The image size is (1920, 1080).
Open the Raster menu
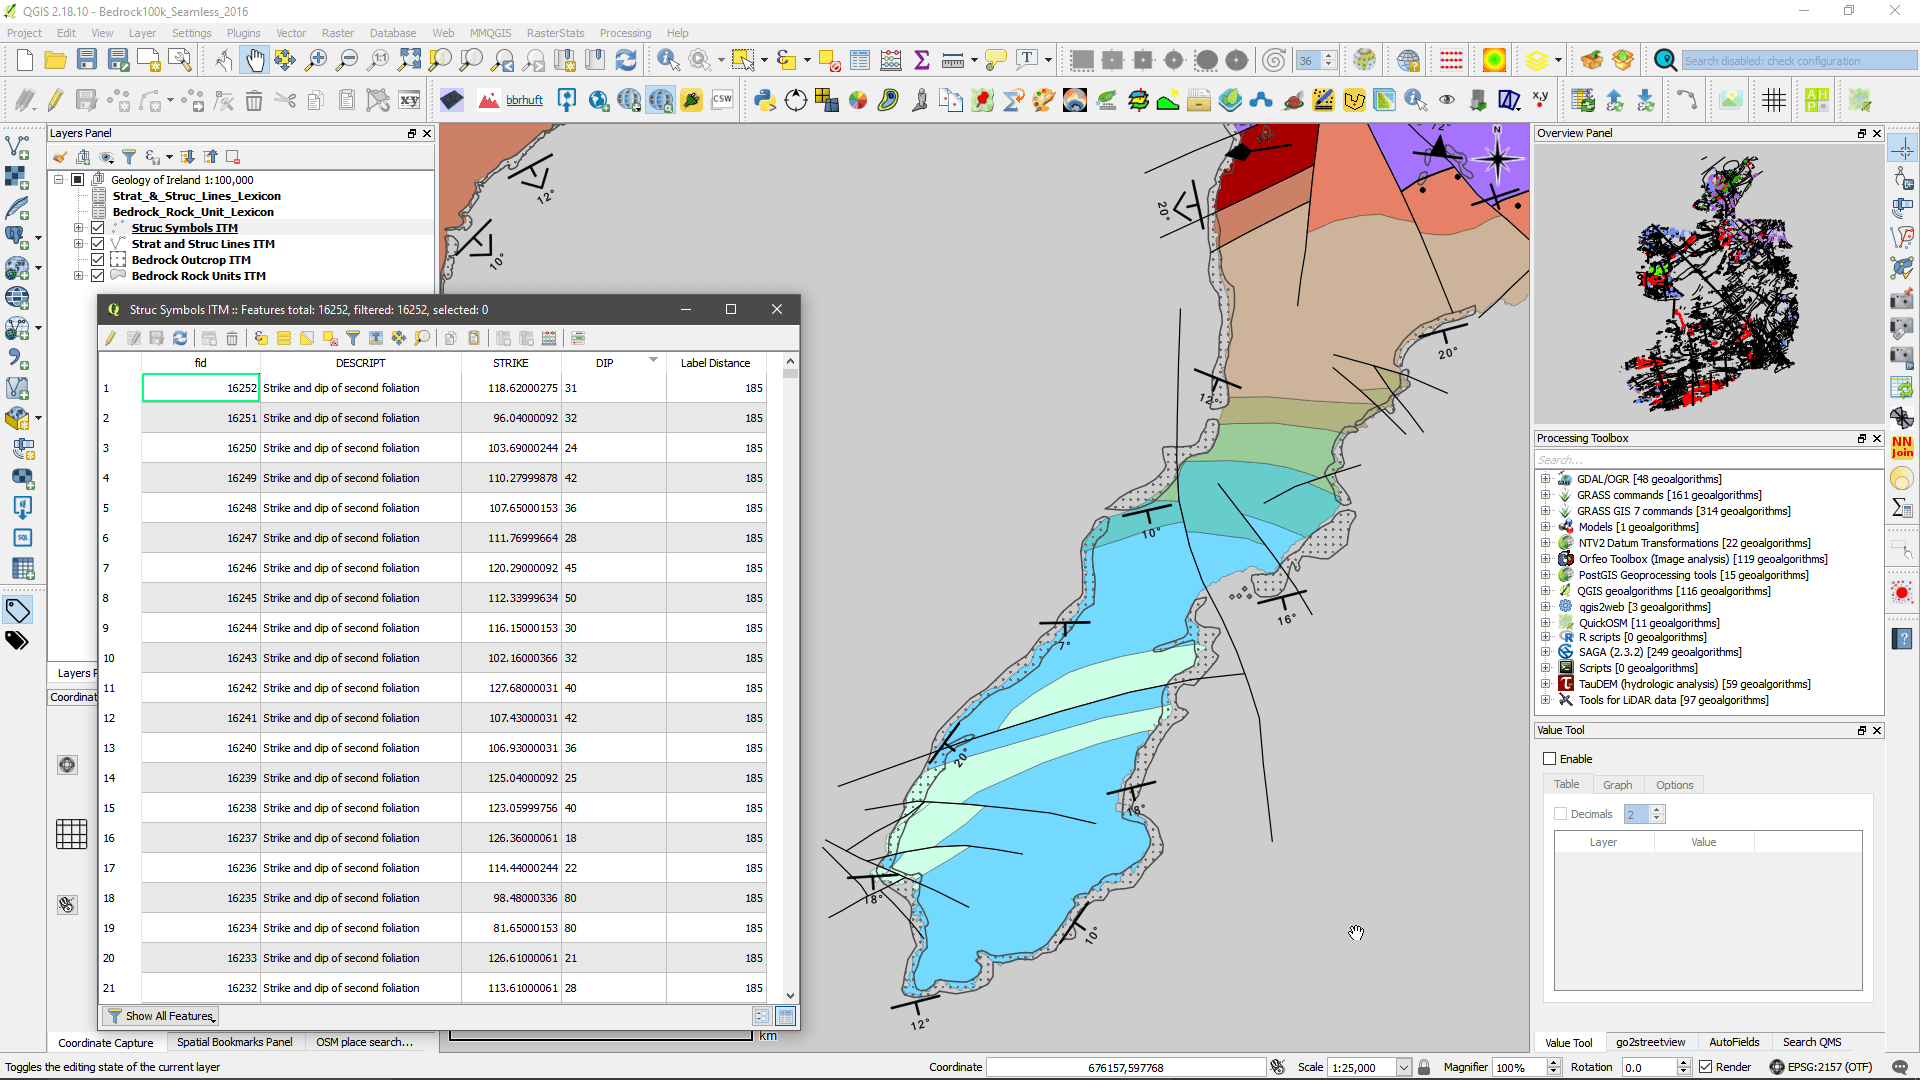point(337,33)
